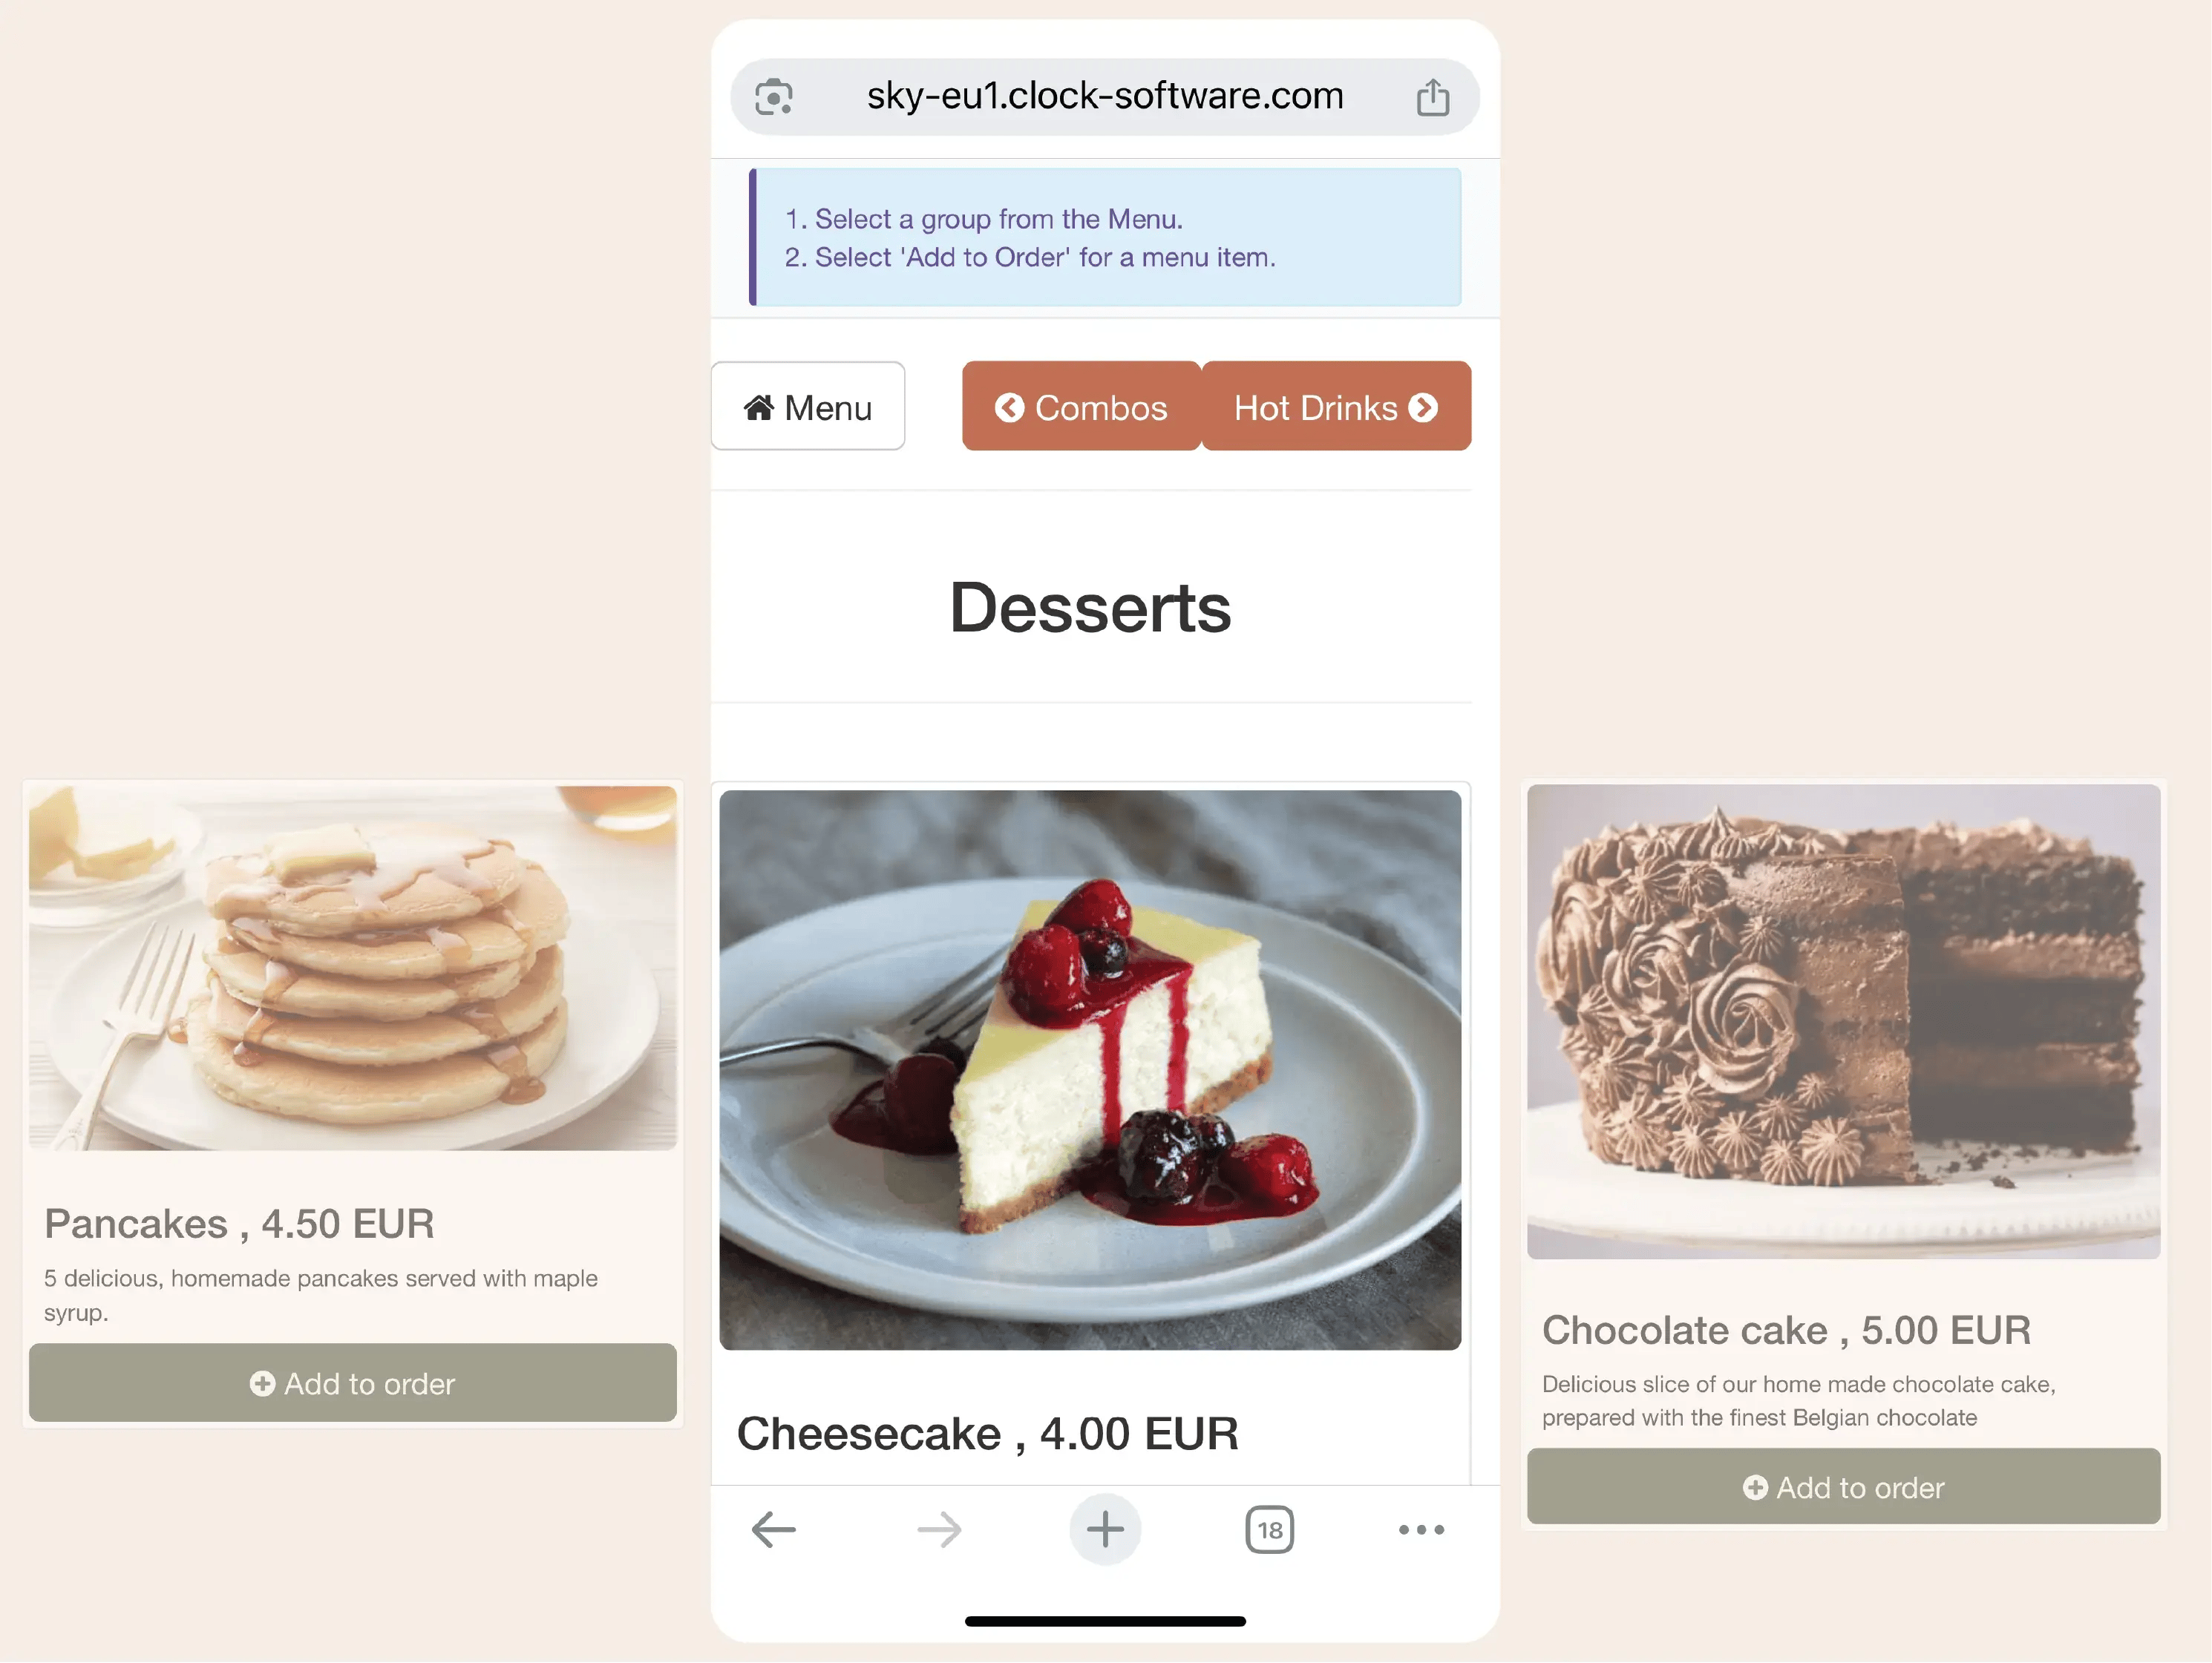The image size is (2212, 1663).
Task: Tap the pancakes photo
Action: click(353, 968)
